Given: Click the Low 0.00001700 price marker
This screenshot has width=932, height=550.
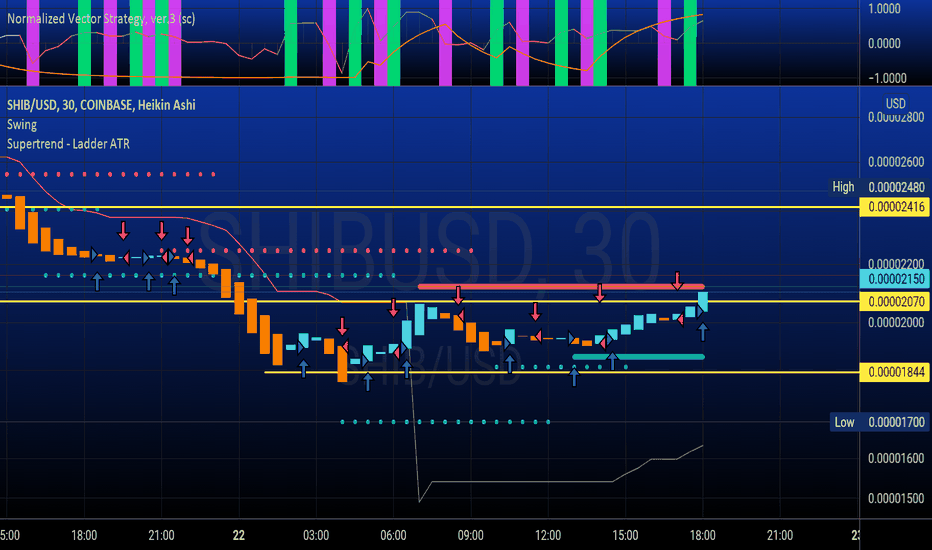Looking at the screenshot, I should point(879,422).
